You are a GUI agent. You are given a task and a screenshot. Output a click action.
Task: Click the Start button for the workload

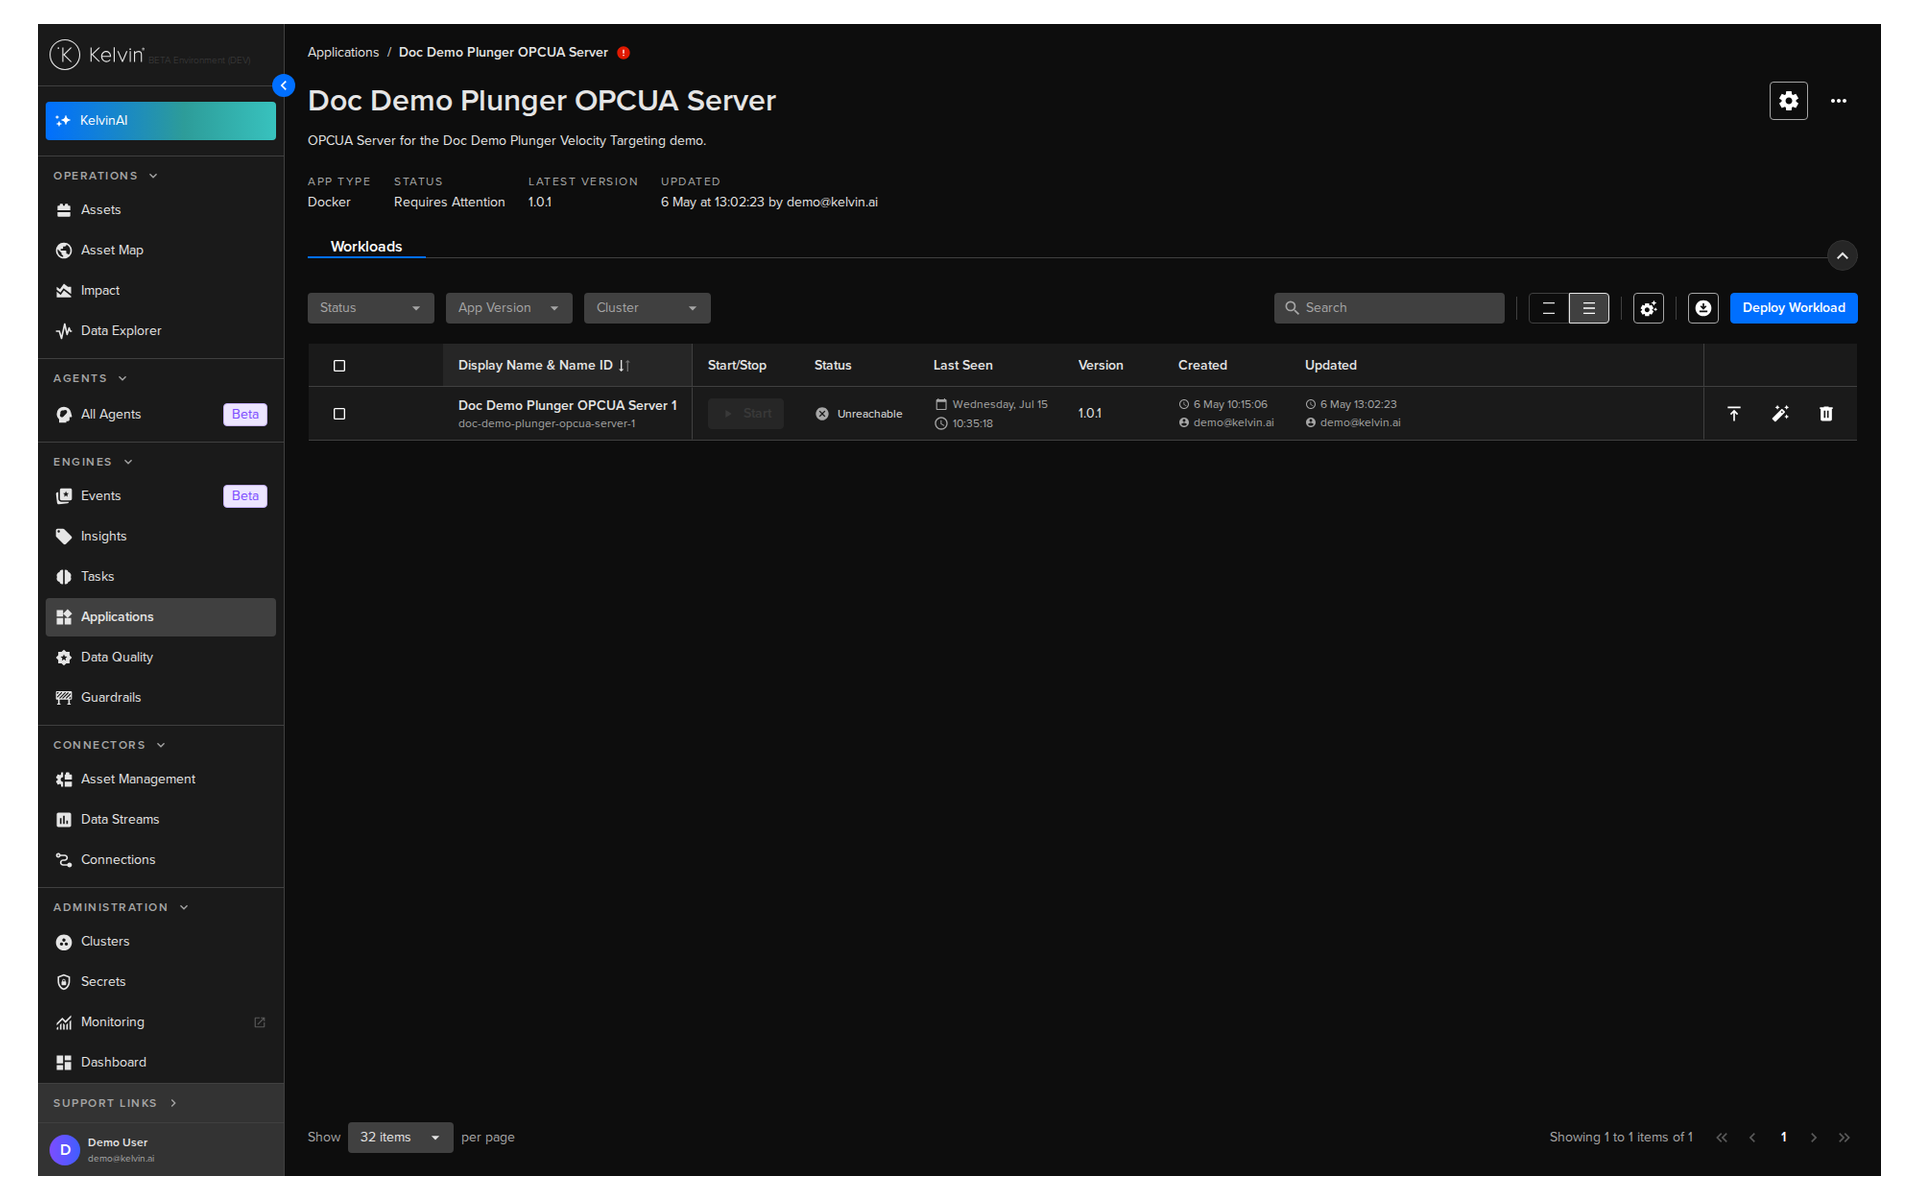[x=746, y=414]
